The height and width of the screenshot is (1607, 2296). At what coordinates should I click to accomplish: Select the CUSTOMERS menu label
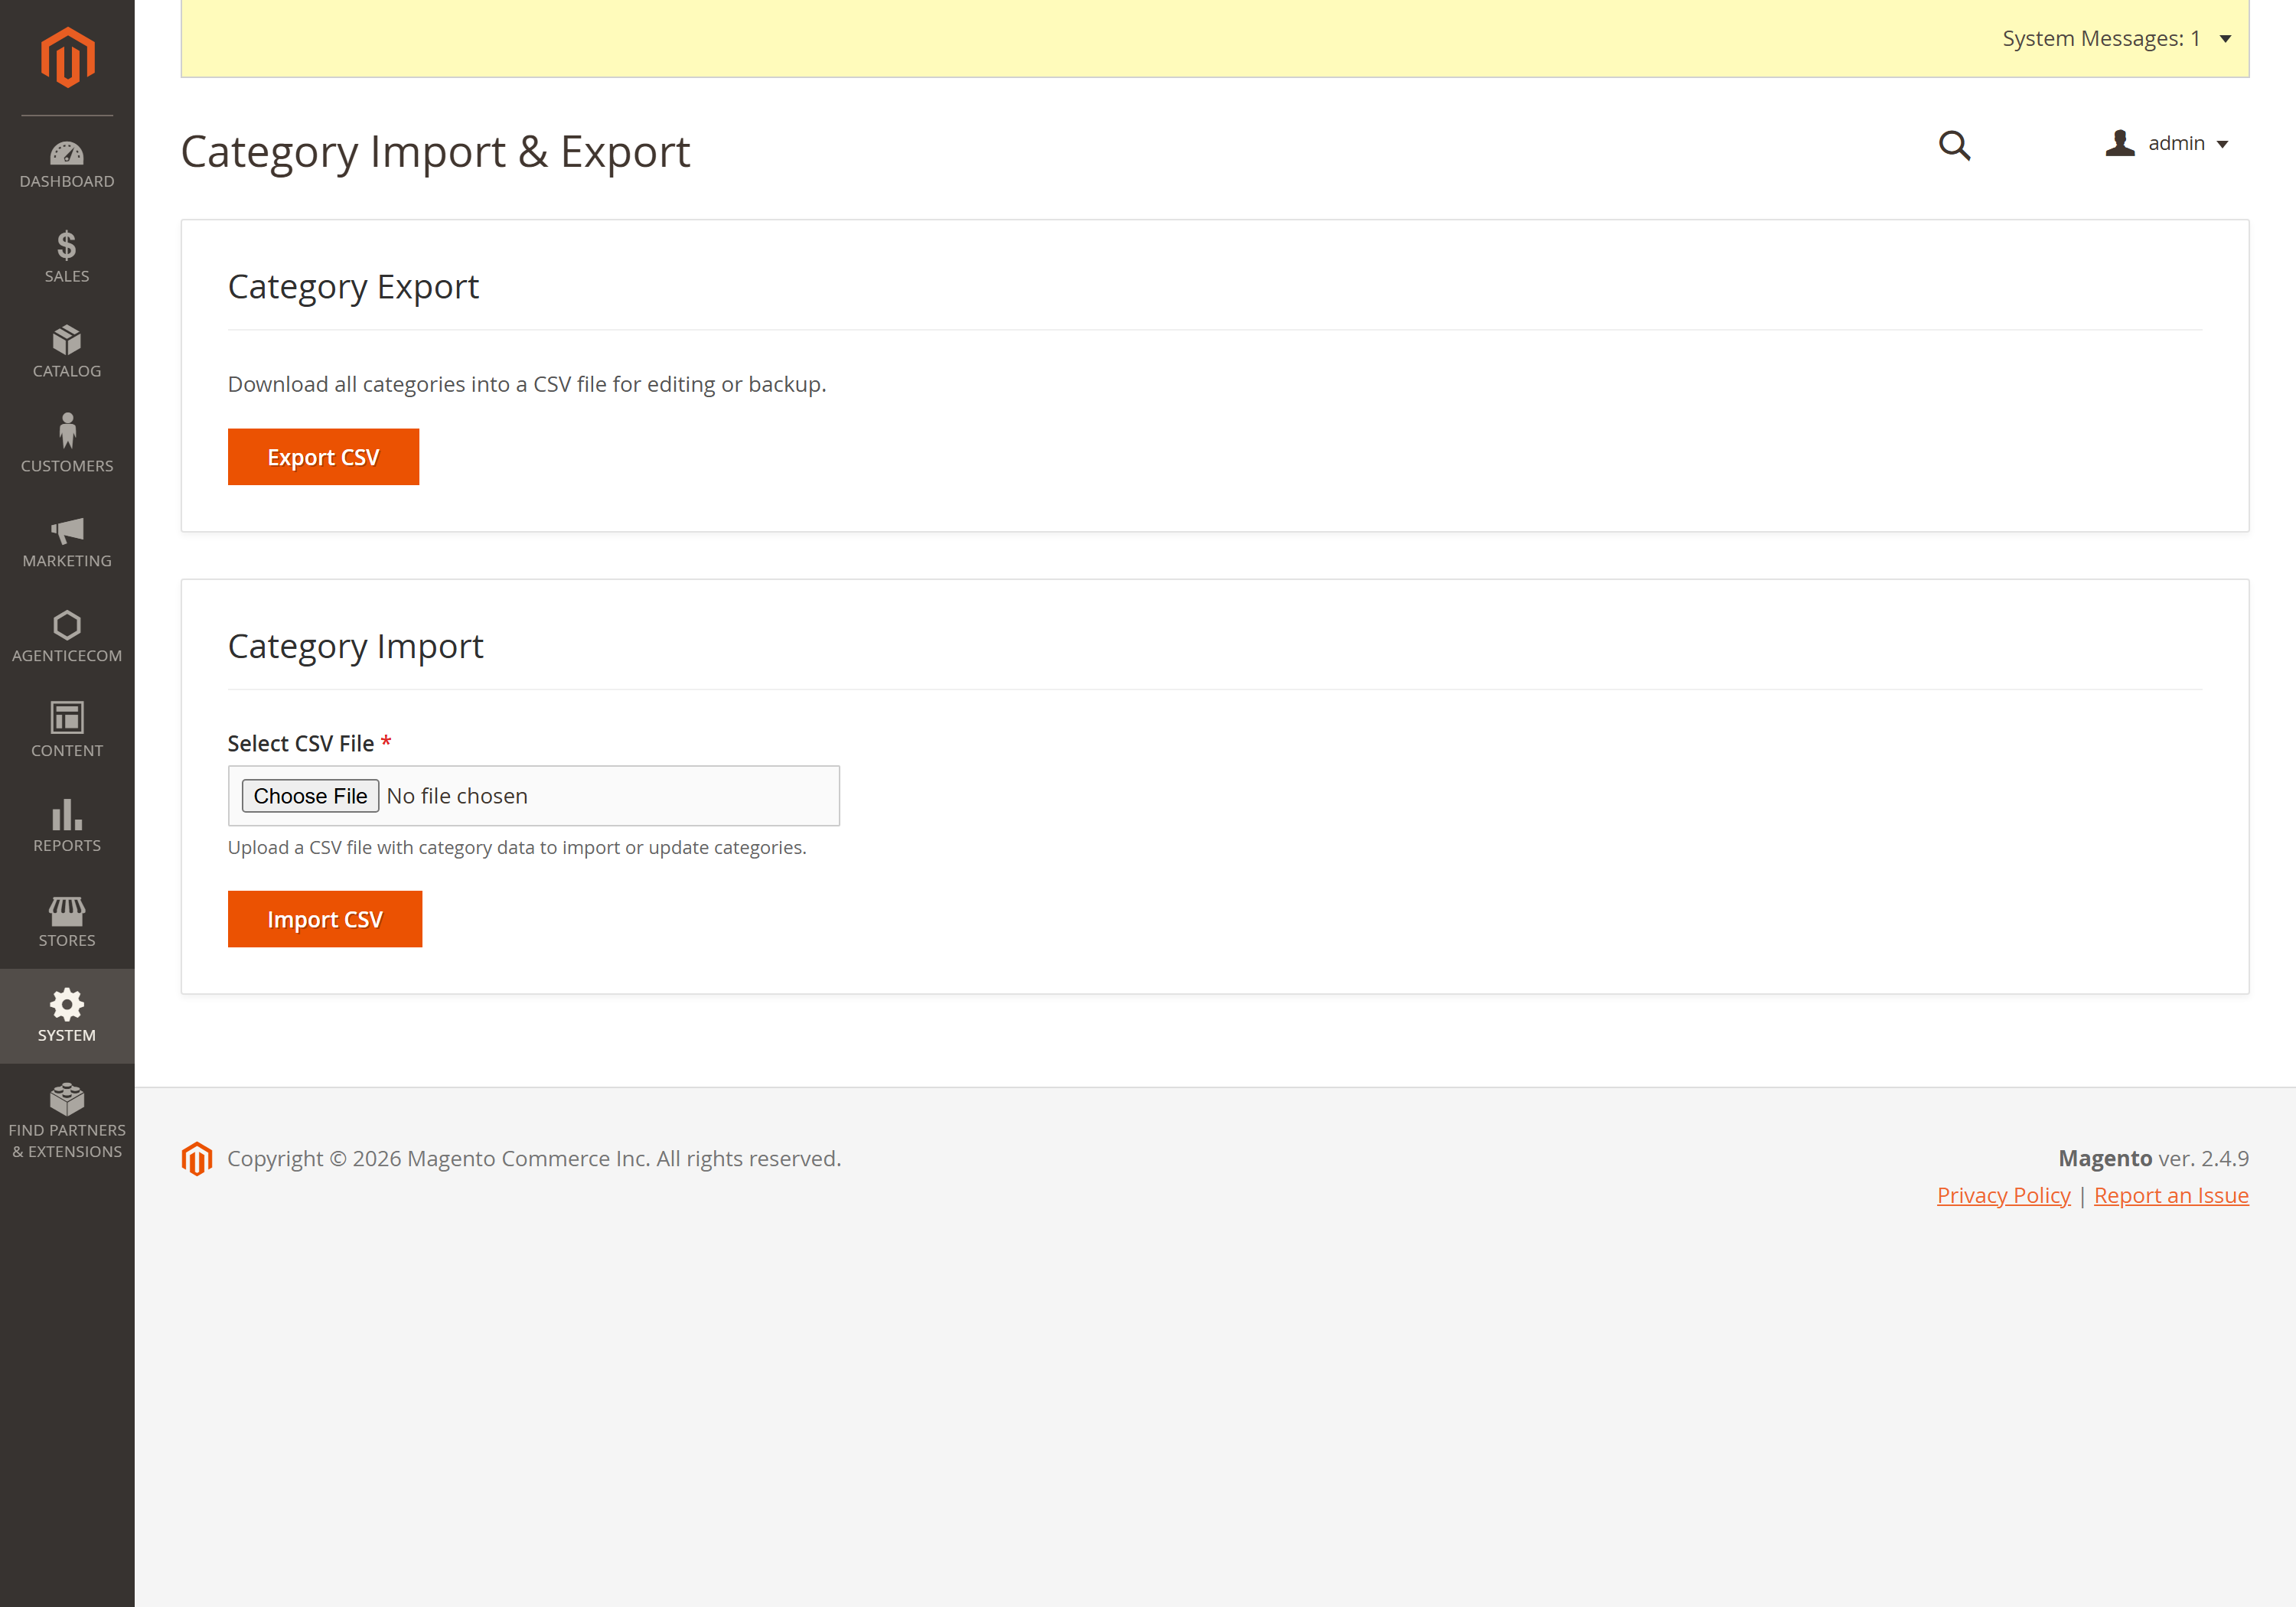point(67,466)
